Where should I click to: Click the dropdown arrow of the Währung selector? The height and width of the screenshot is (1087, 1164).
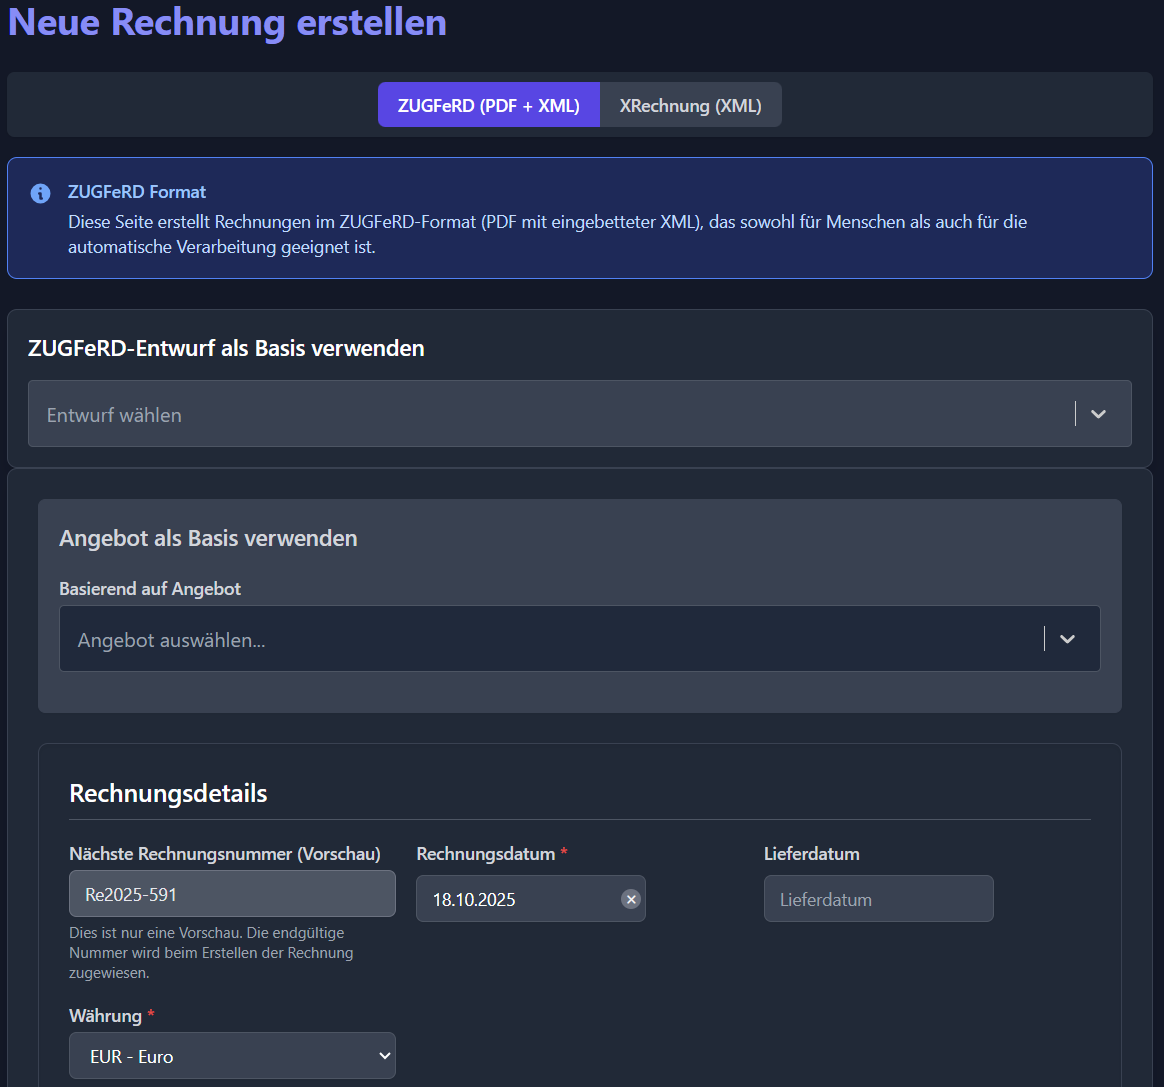pos(385,1055)
